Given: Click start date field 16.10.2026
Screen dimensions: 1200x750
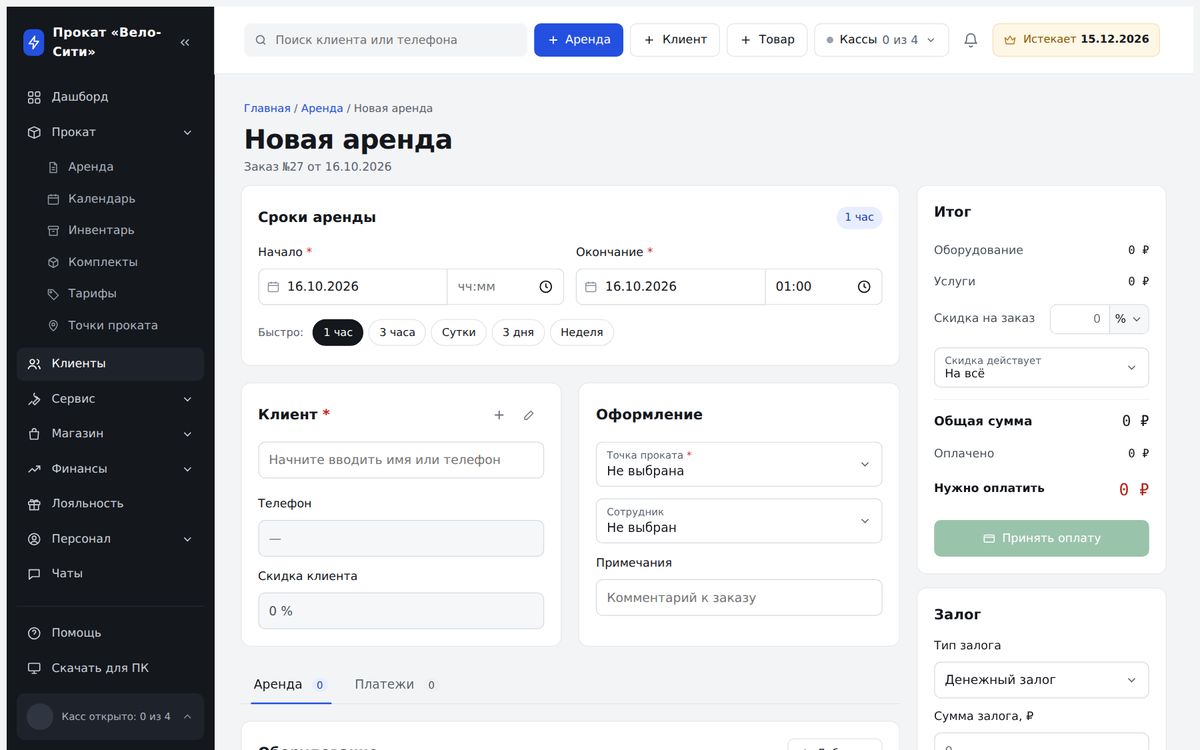Looking at the screenshot, I should pos(352,287).
